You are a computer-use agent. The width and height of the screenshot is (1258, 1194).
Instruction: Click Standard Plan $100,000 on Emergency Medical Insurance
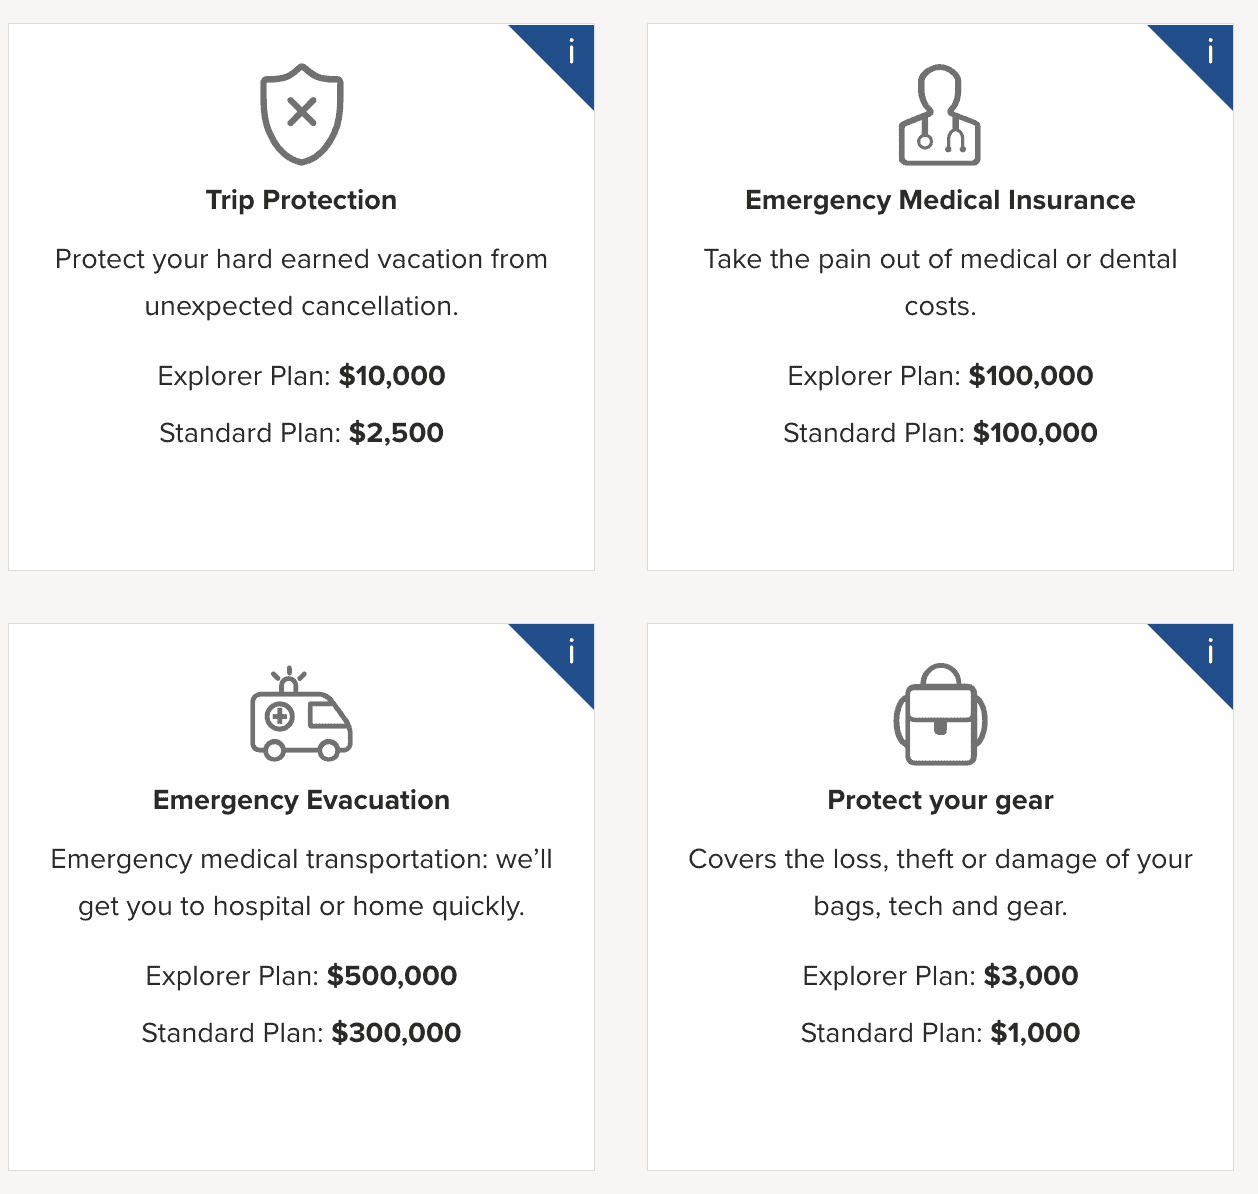pos(940,433)
